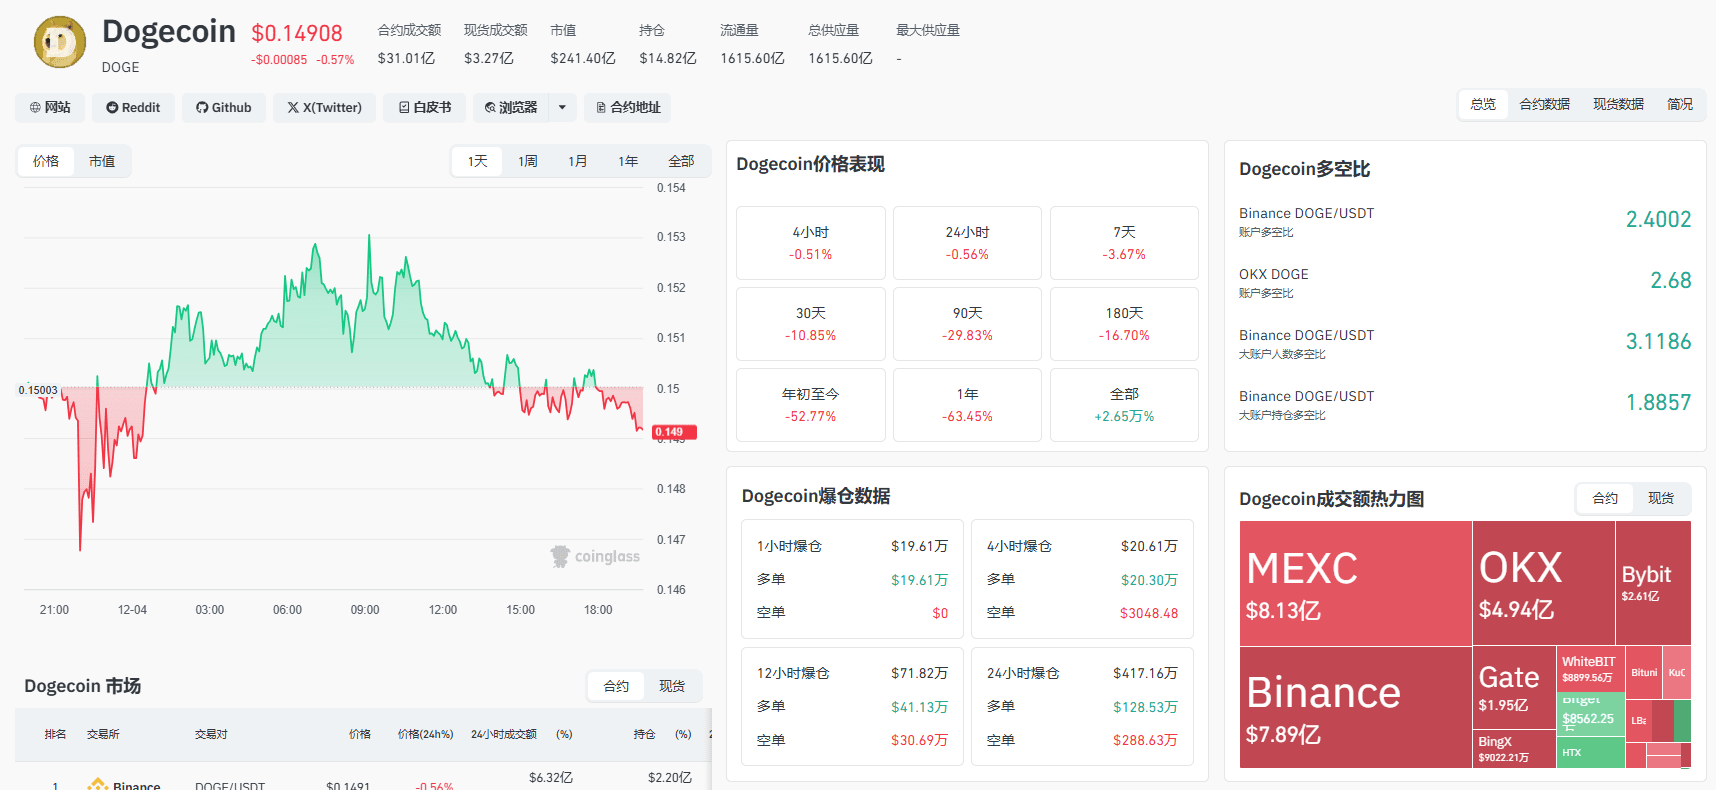The height and width of the screenshot is (790, 1716).
Task: Click the Dogecoin coin logo
Action: [x=60, y=42]
